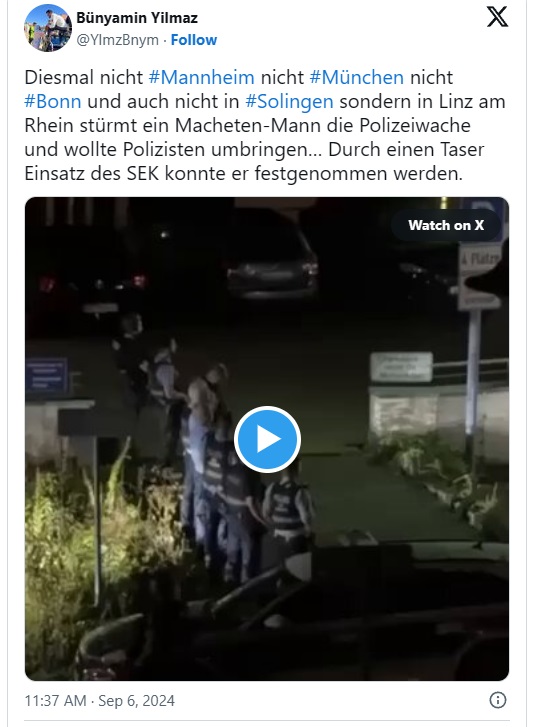Click the Watch on X button
Viewport: 535px width, 727px height.
(x=446, y=225)
